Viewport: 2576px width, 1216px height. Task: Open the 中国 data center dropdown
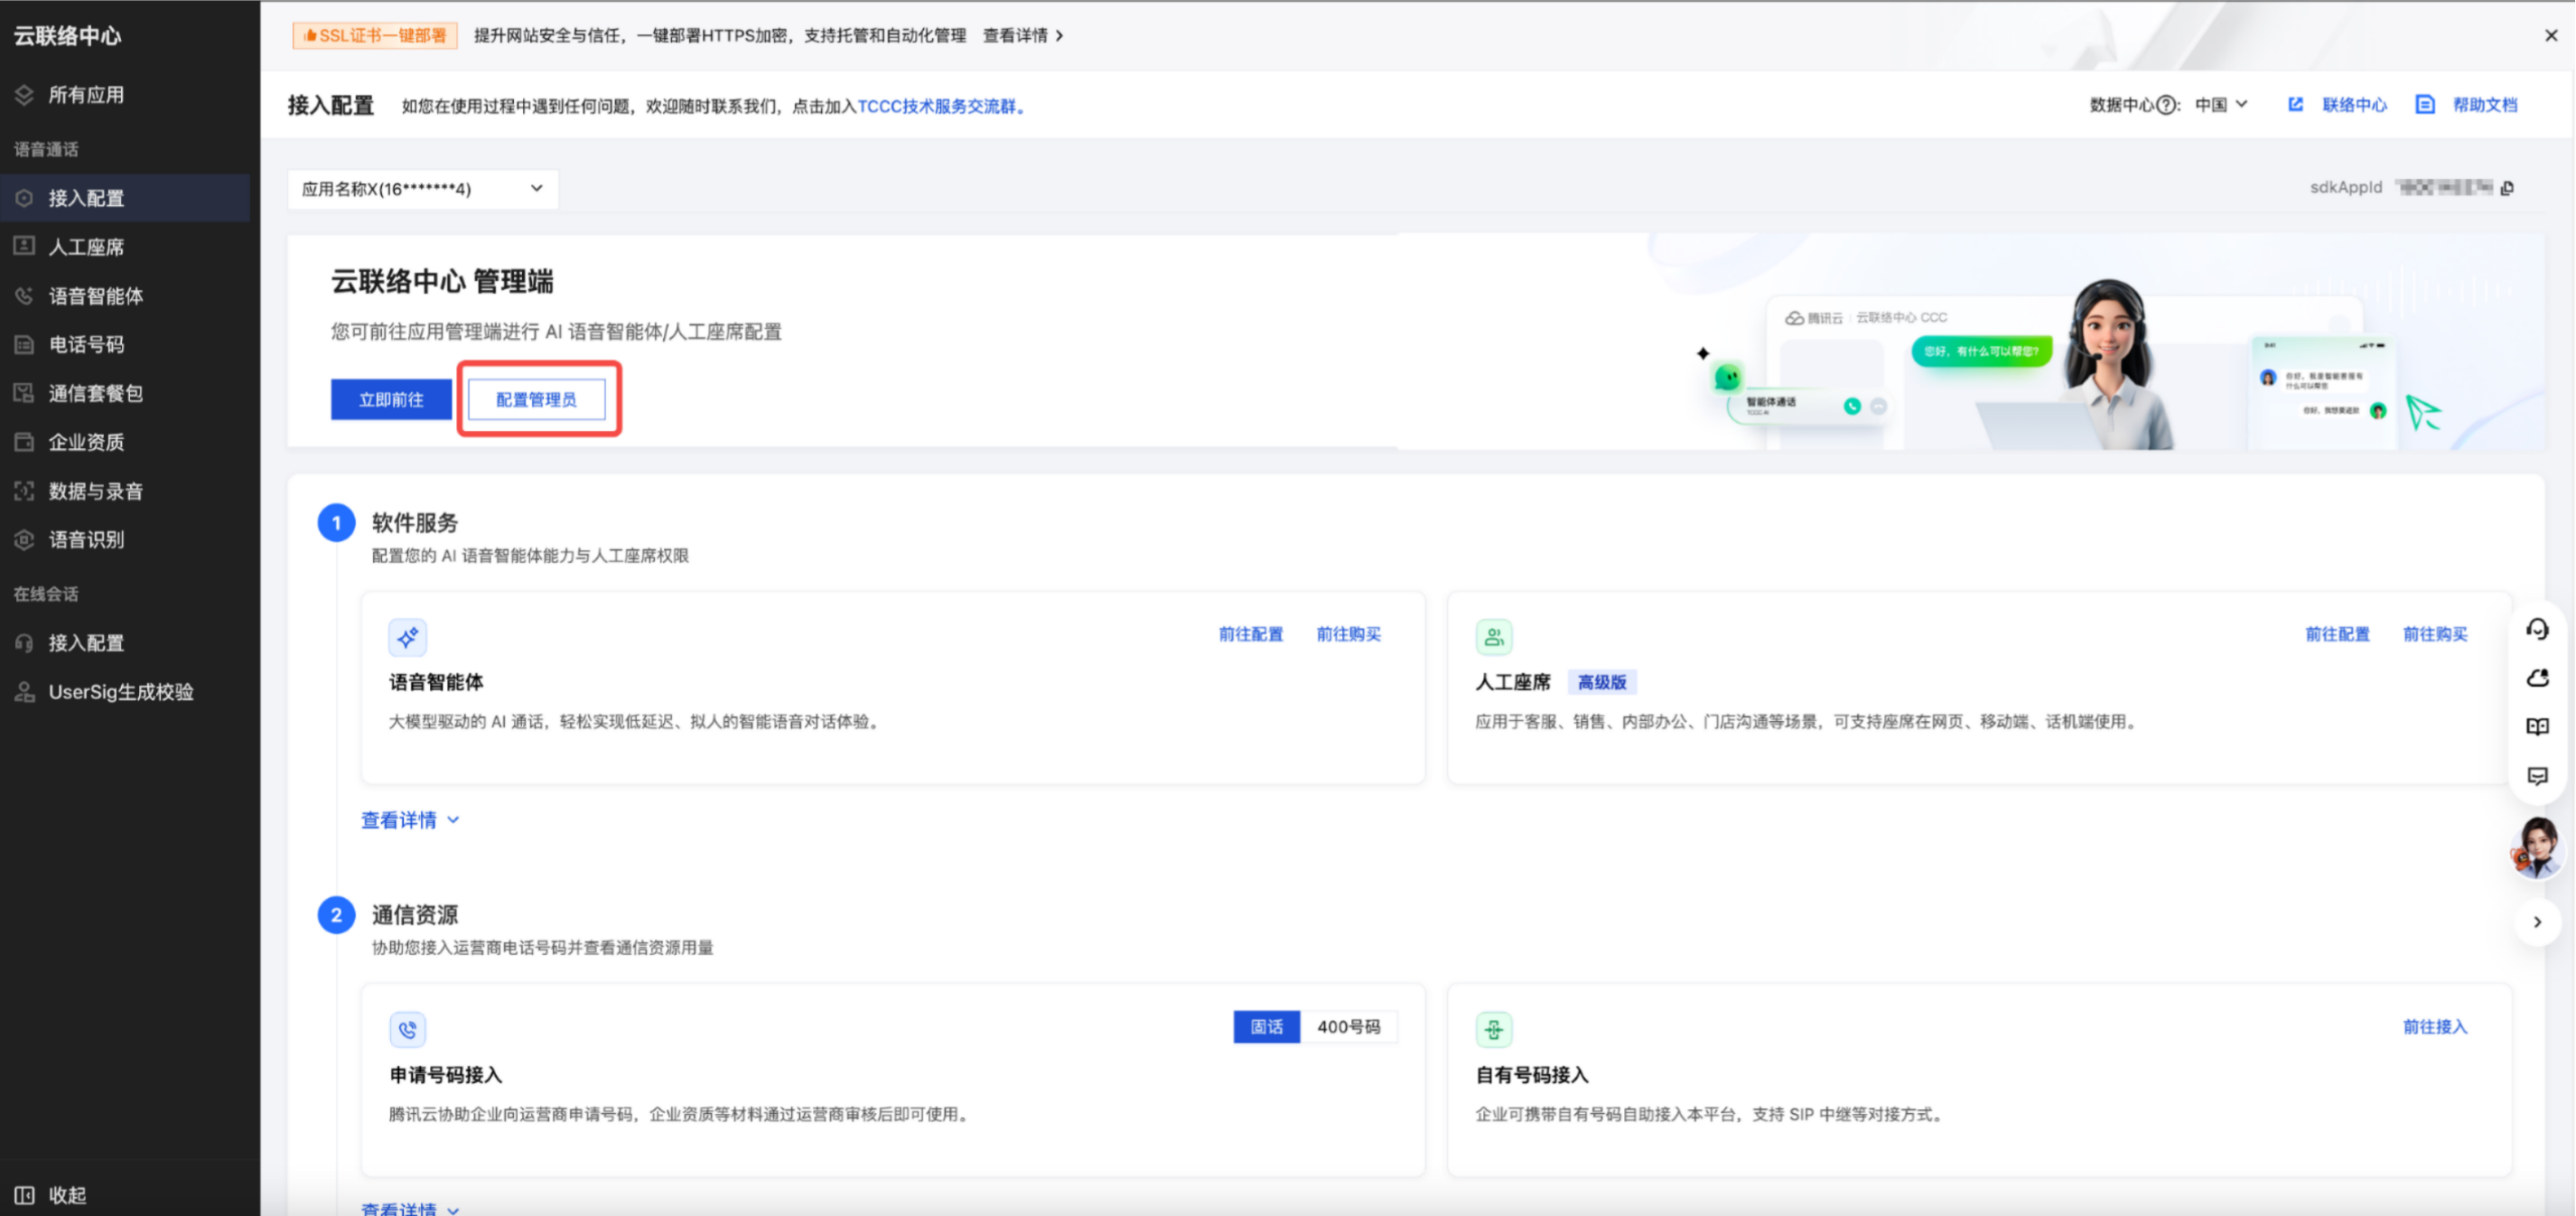coord(2221,105)
